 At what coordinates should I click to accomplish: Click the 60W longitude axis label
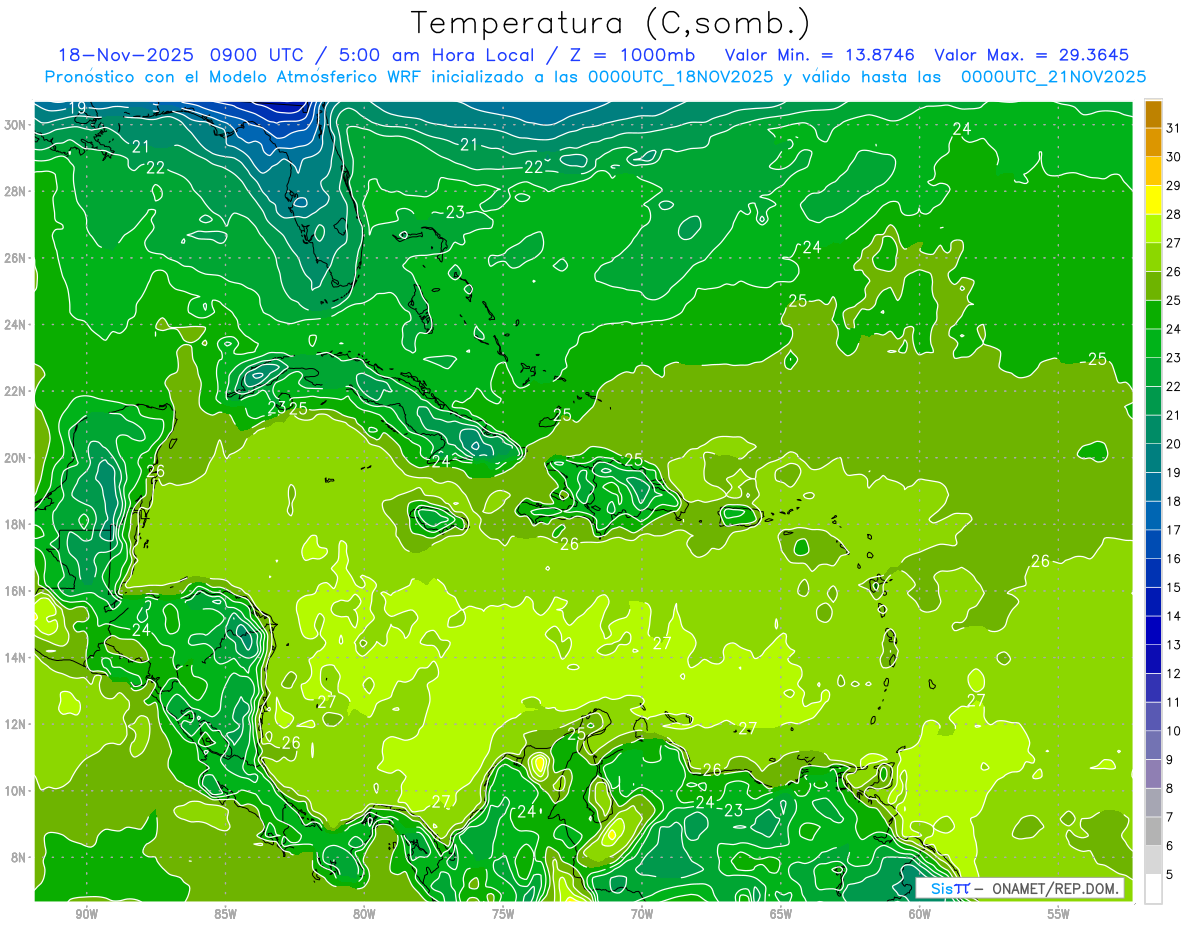coord(920,914)
